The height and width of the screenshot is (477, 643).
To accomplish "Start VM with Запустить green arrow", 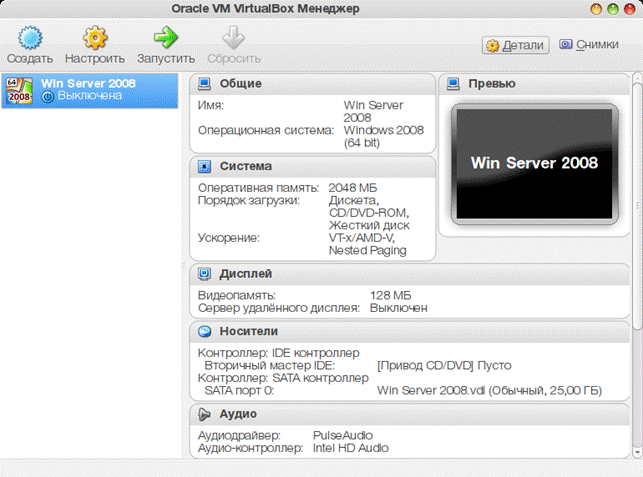I will [x=166, y=37].
